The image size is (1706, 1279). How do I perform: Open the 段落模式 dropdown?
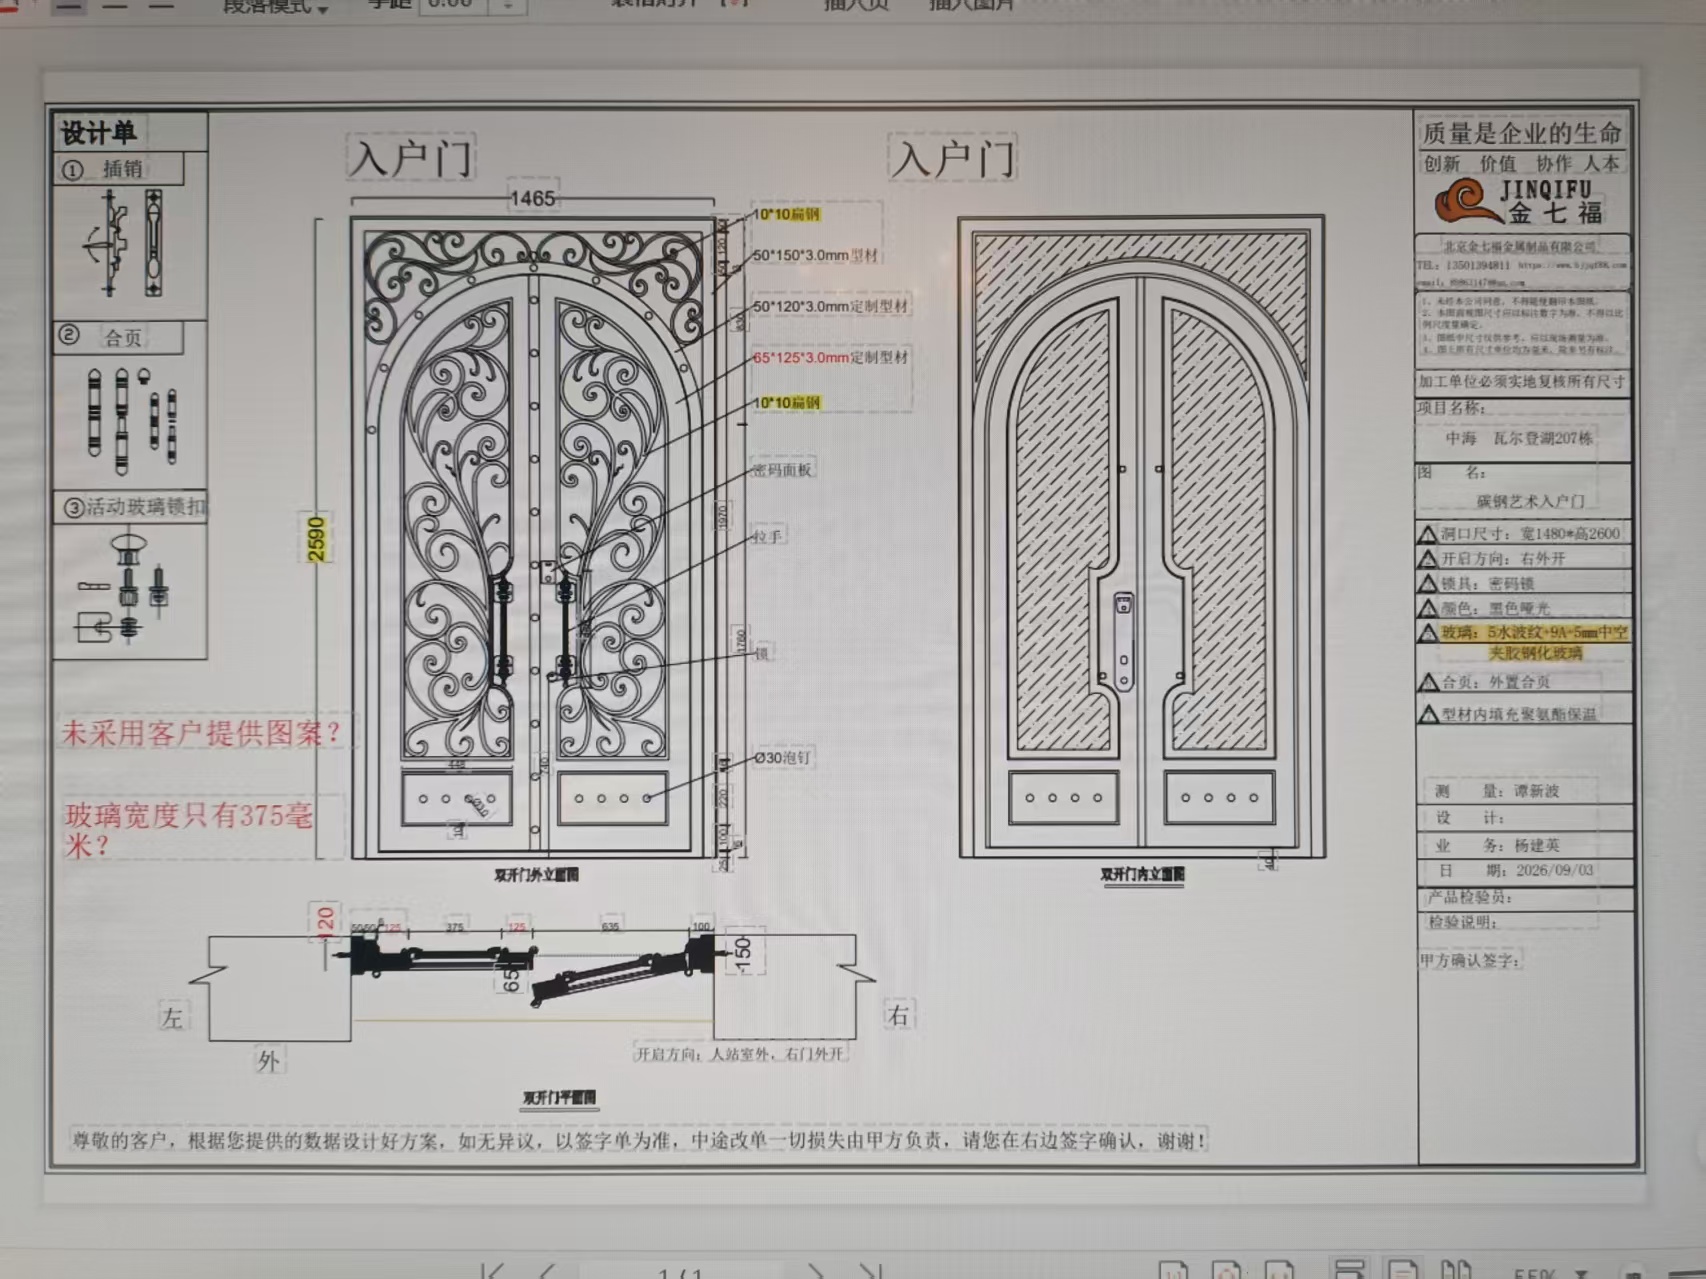275,7
